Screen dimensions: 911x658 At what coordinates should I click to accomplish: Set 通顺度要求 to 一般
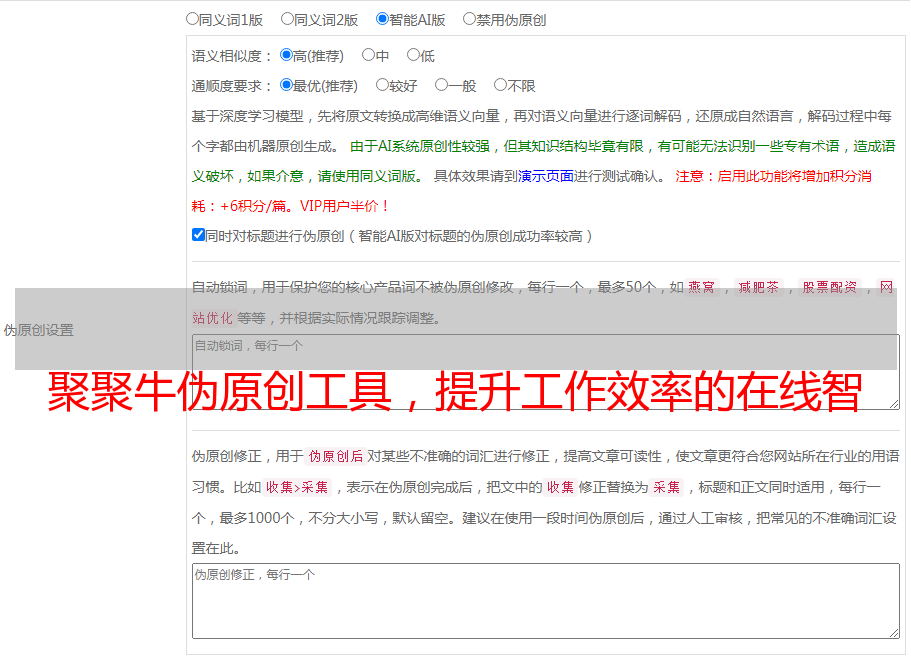(x=442, y=85)
